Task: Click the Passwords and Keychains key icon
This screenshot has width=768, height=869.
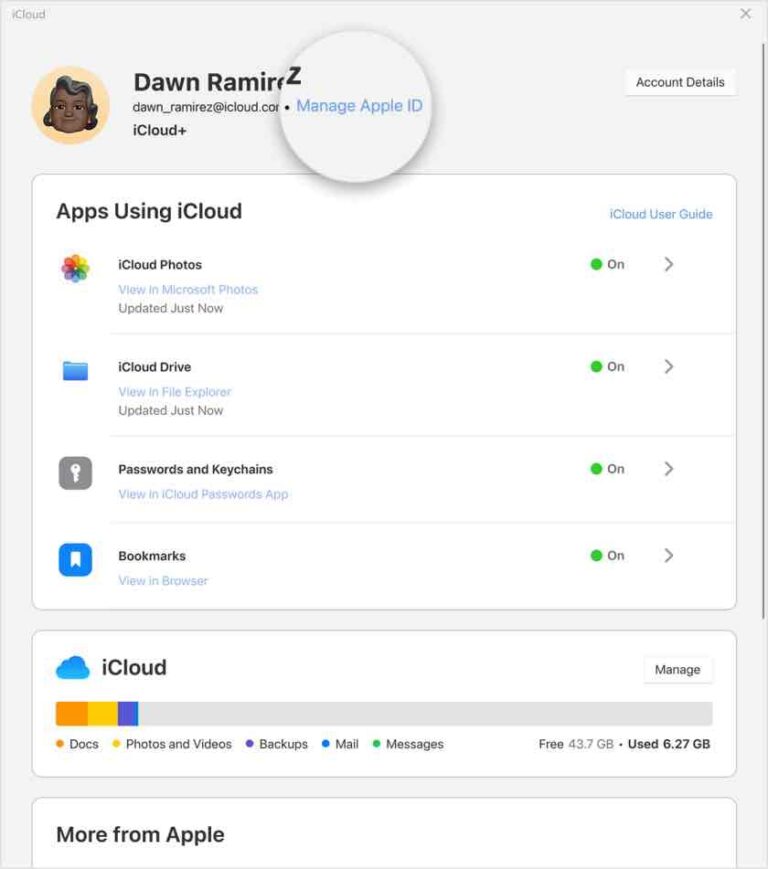Action: click(x=75, y=473)
